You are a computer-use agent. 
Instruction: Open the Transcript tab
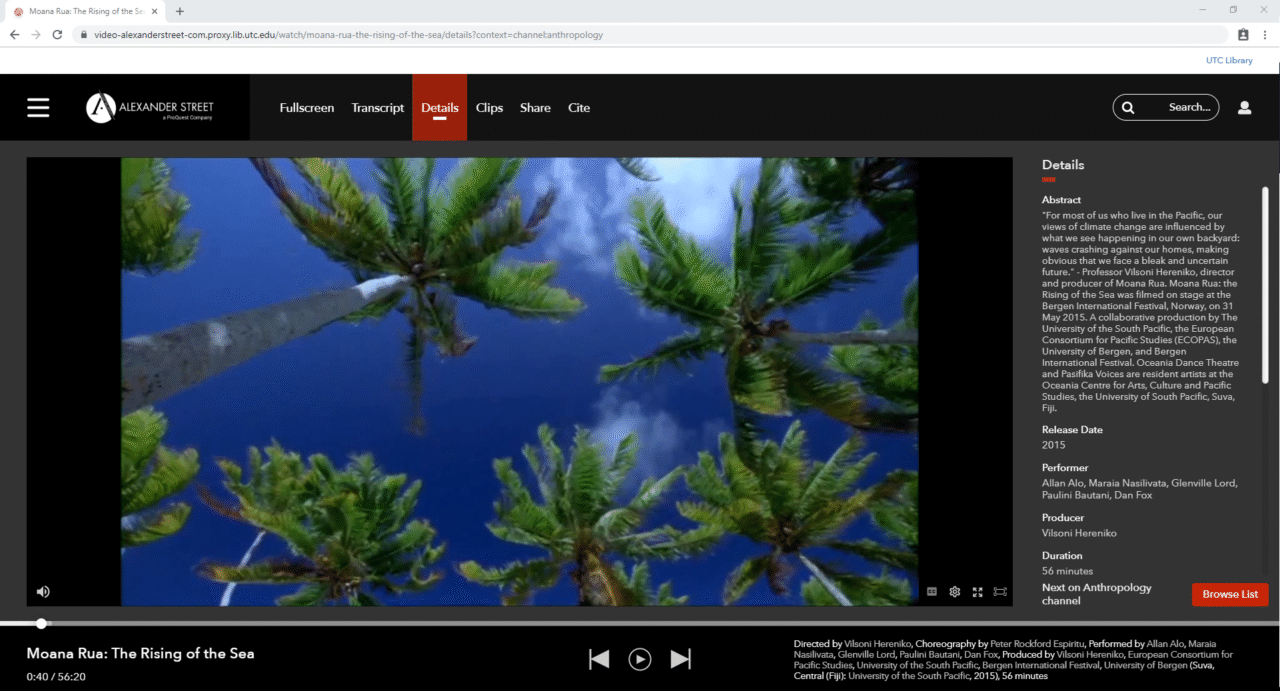[x=377, y=108]
